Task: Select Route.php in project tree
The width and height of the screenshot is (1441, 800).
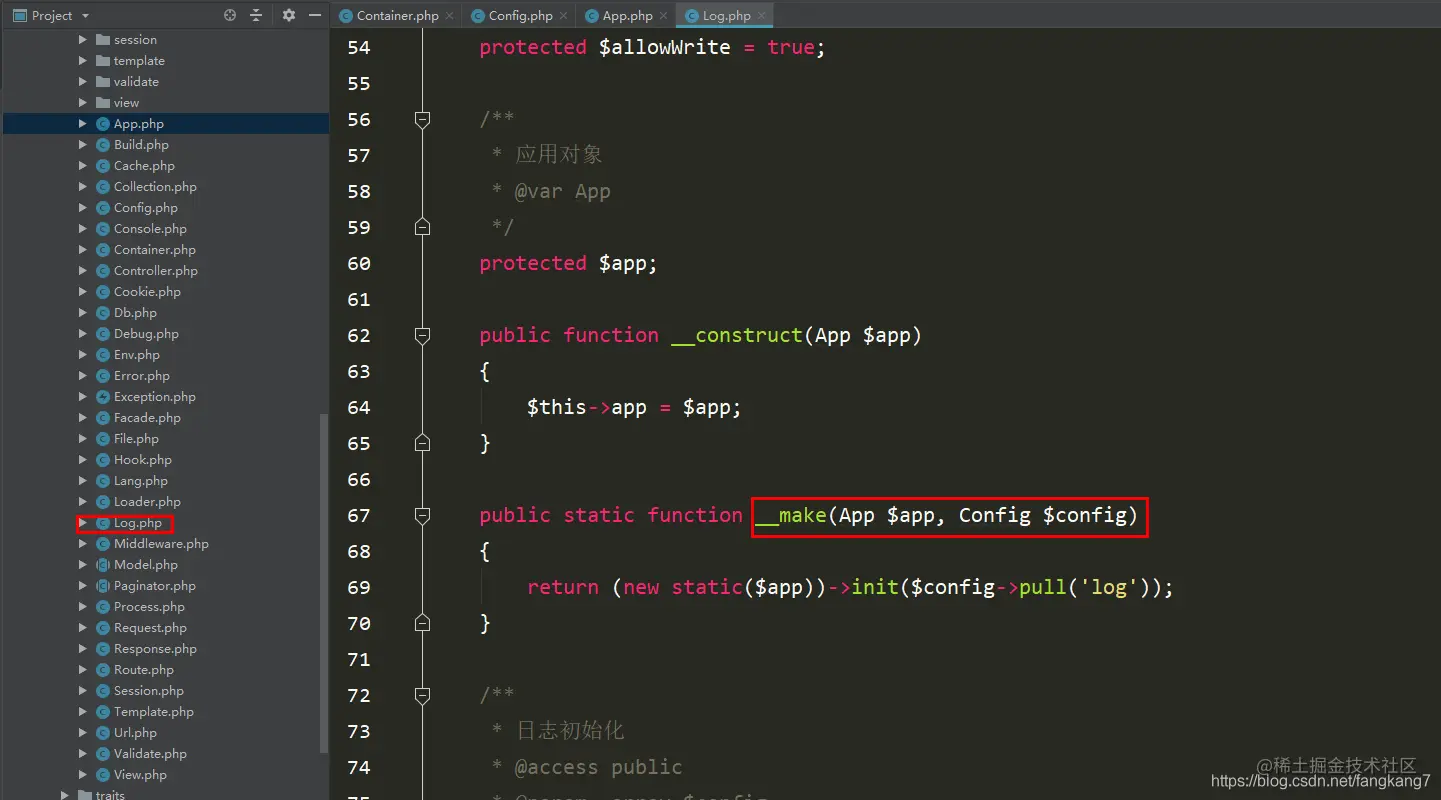Action: pyautogui.click(x=144, y=670)
